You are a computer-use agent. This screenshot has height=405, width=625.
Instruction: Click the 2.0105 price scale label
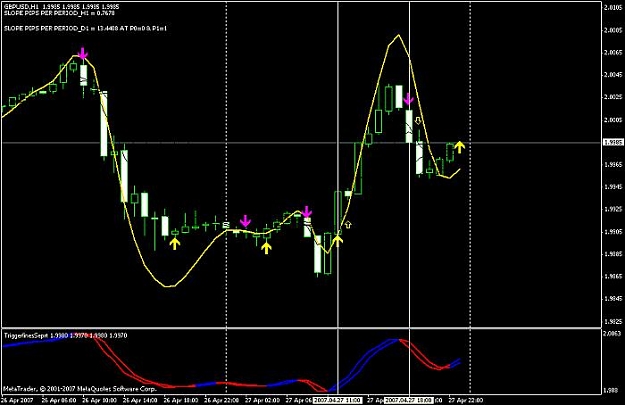click(613, 8)
